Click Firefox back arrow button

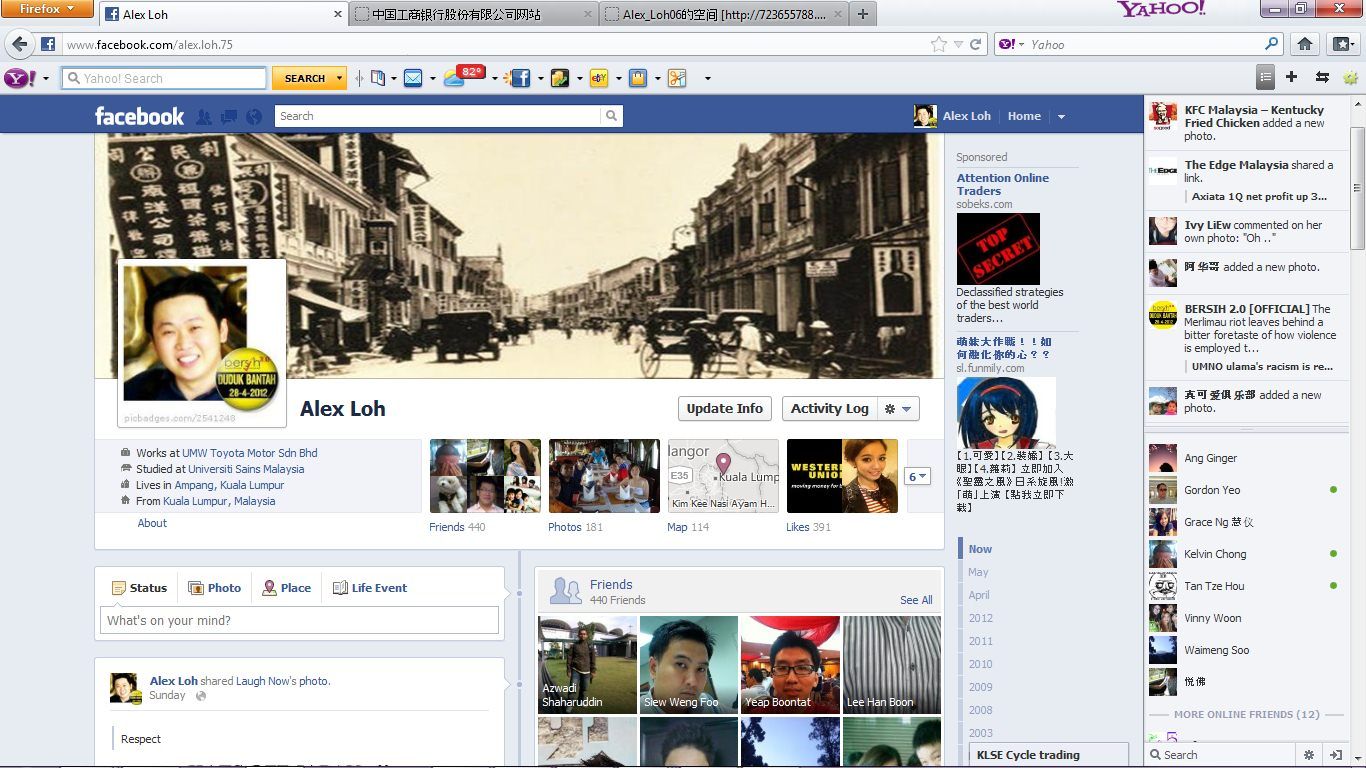(19, 44)
